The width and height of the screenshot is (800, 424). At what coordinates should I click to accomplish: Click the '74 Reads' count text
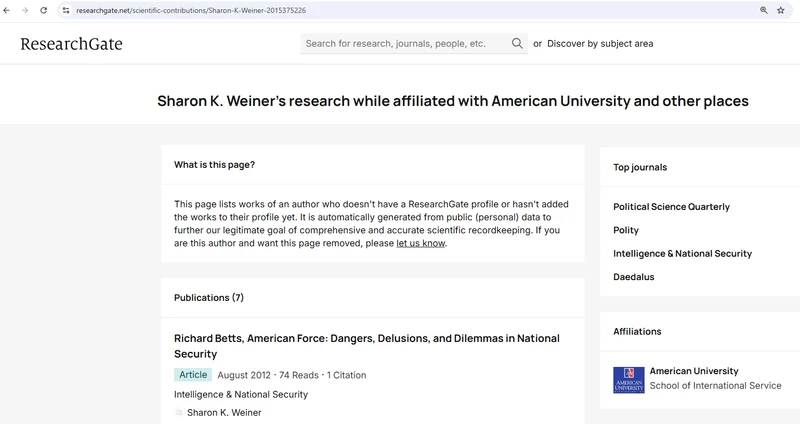point(298,375)
